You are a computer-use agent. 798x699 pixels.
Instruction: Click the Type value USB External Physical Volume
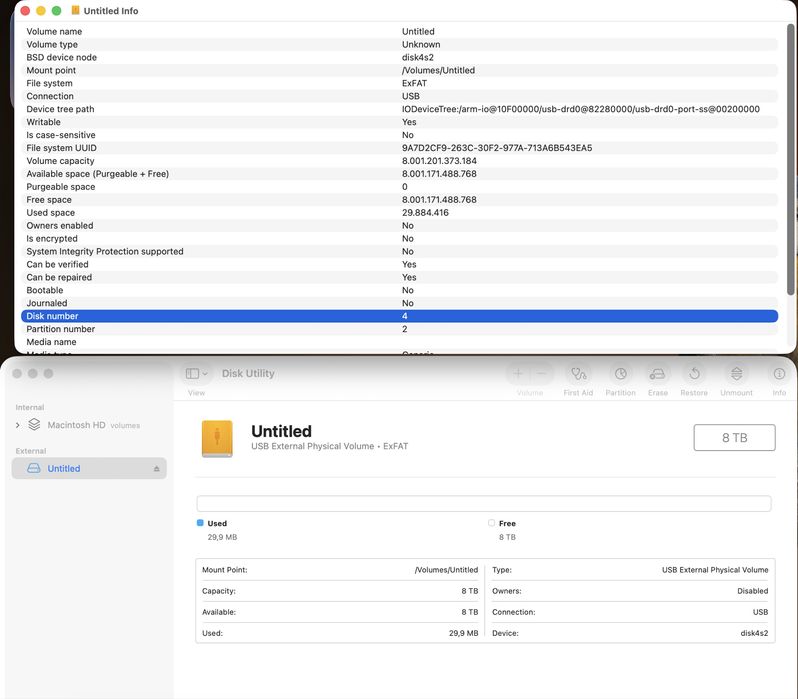715,570
